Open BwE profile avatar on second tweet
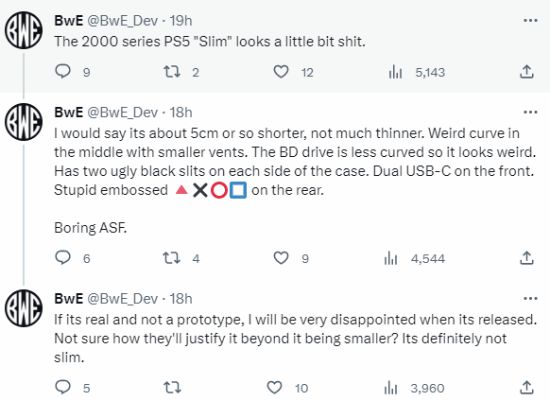This screenshot has width=550, height=401. 24,122
